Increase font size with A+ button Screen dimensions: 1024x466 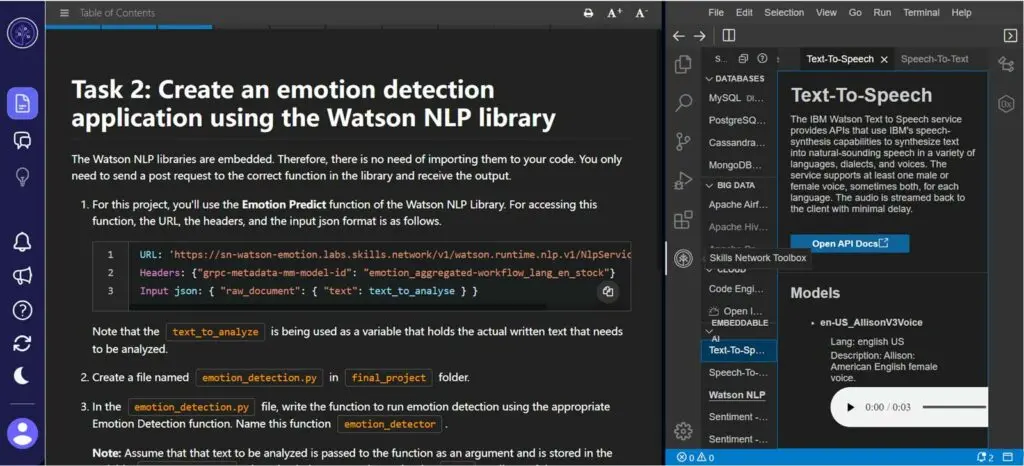[614, 13]
